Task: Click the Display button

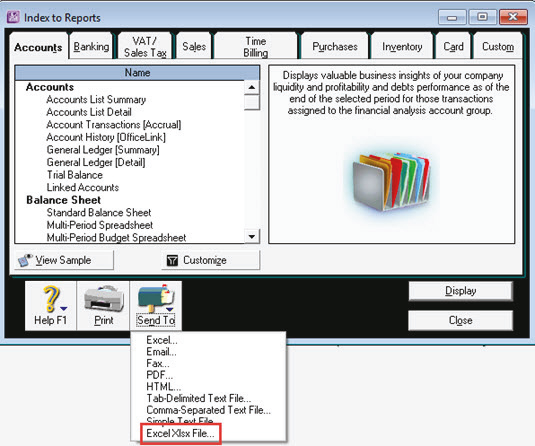Action: click(x=461, y=291)
